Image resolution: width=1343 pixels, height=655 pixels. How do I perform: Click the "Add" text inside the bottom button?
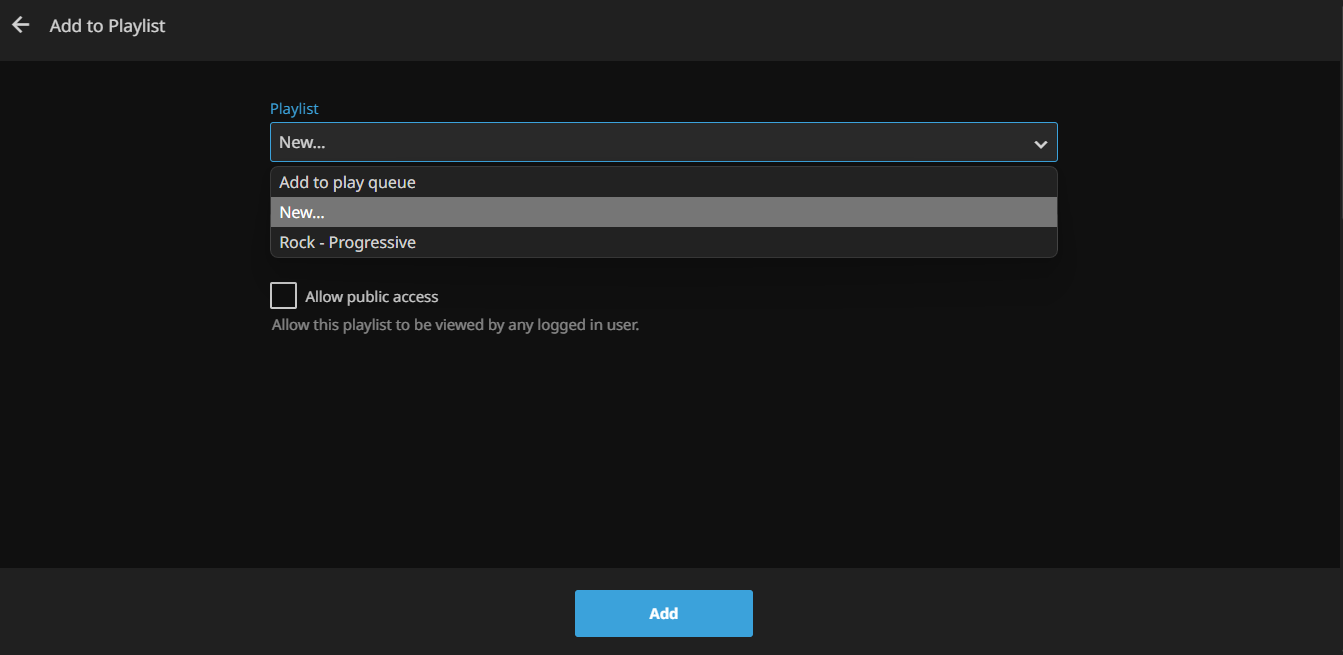point(663,614)
